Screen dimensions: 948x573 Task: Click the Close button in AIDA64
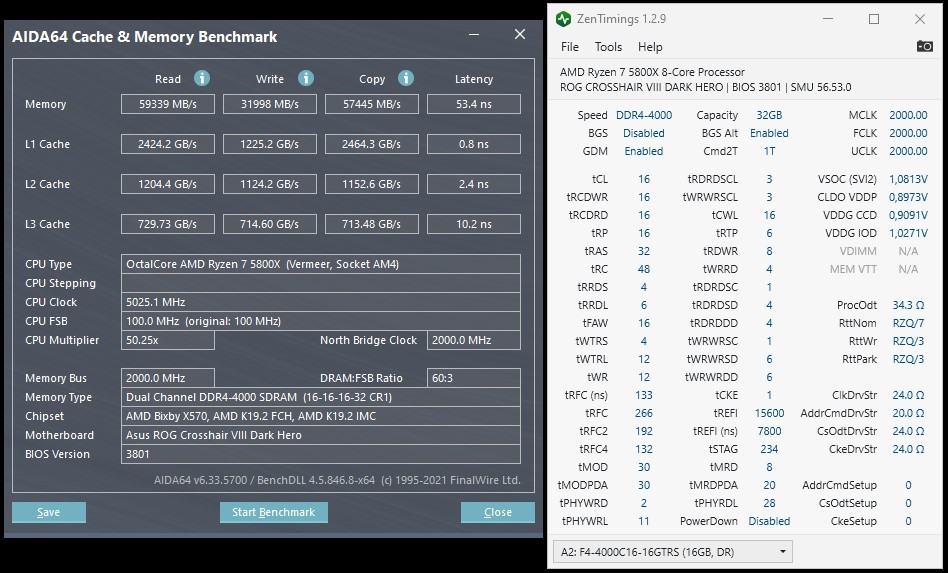[498, 512]
